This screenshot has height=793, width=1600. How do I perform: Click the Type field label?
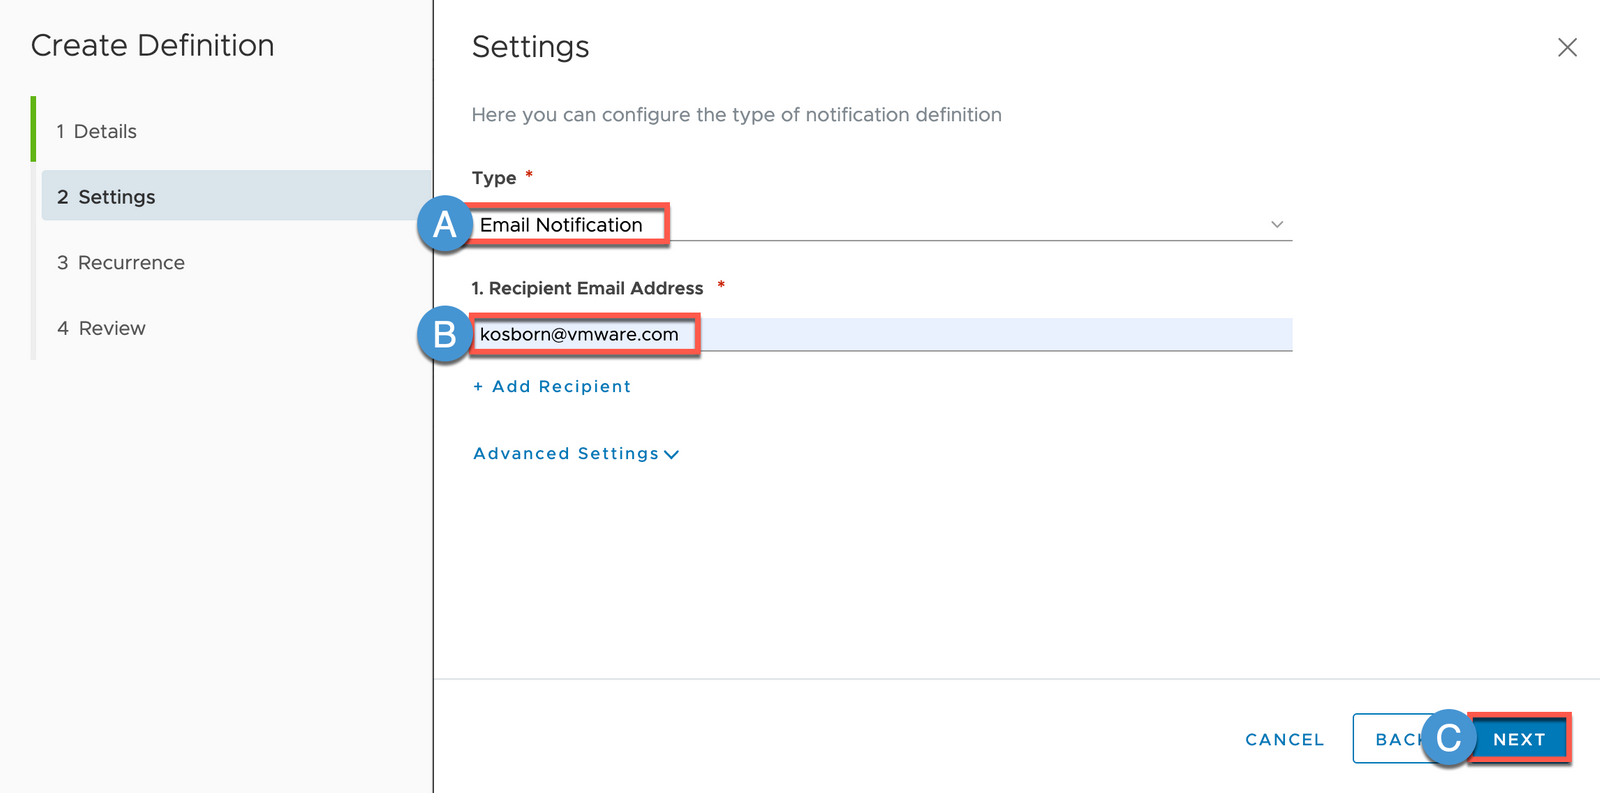[494, 178]
